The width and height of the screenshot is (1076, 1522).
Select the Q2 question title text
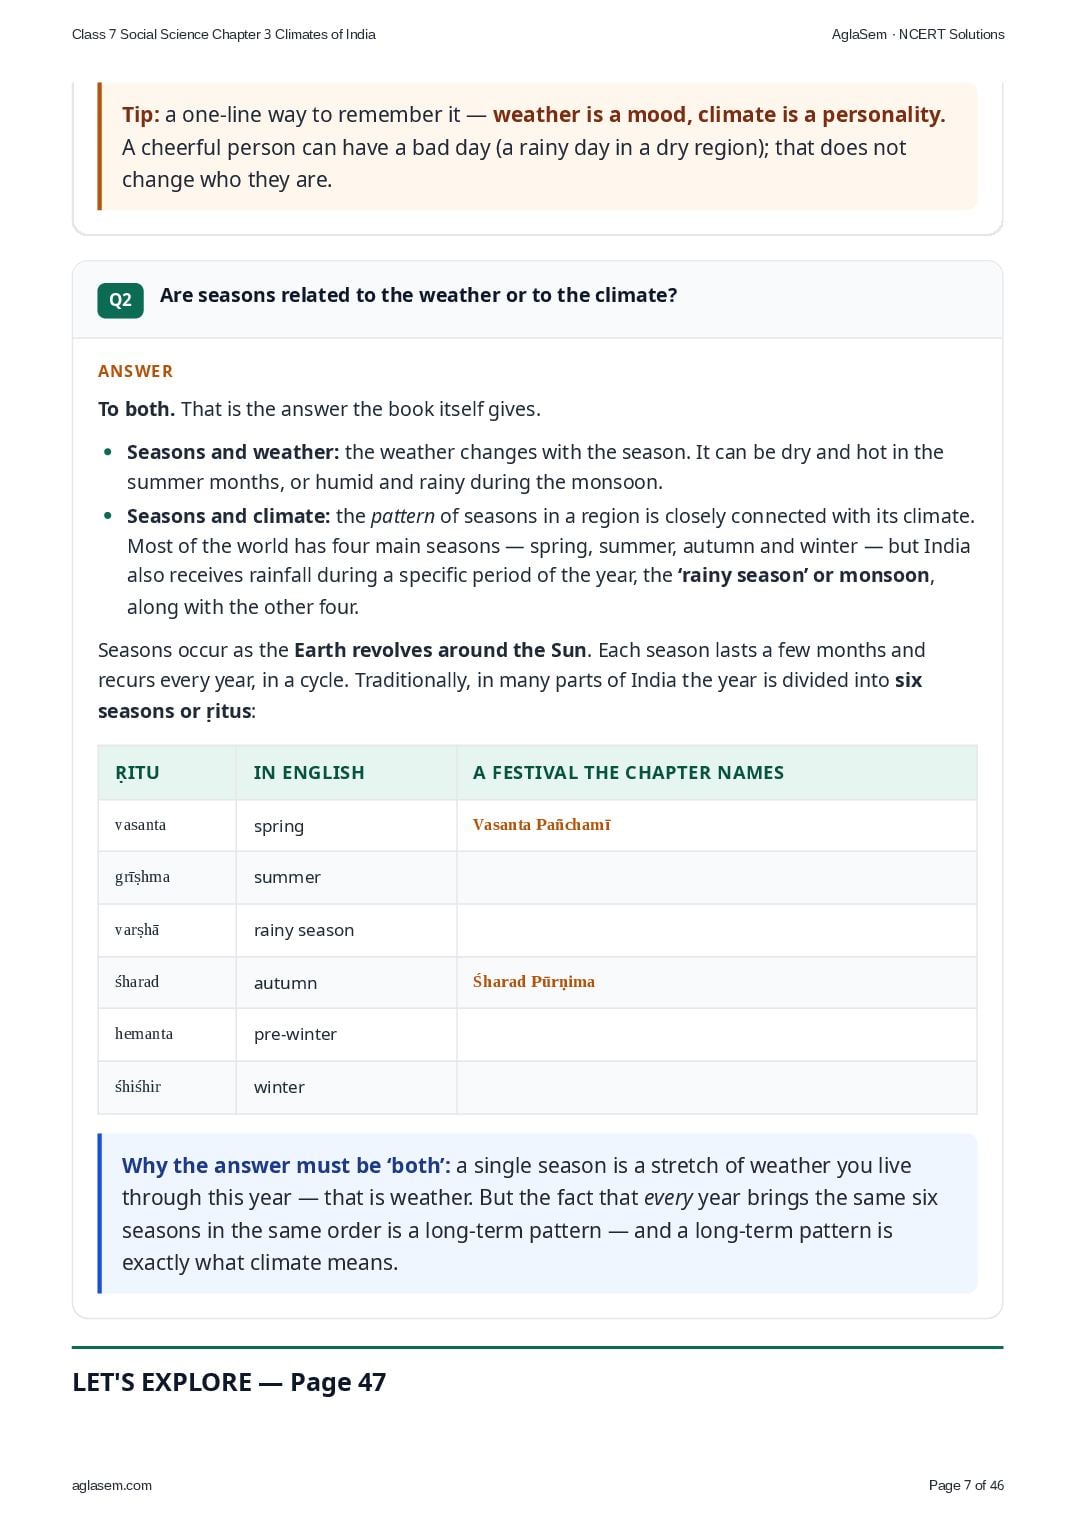coord(418,295)
